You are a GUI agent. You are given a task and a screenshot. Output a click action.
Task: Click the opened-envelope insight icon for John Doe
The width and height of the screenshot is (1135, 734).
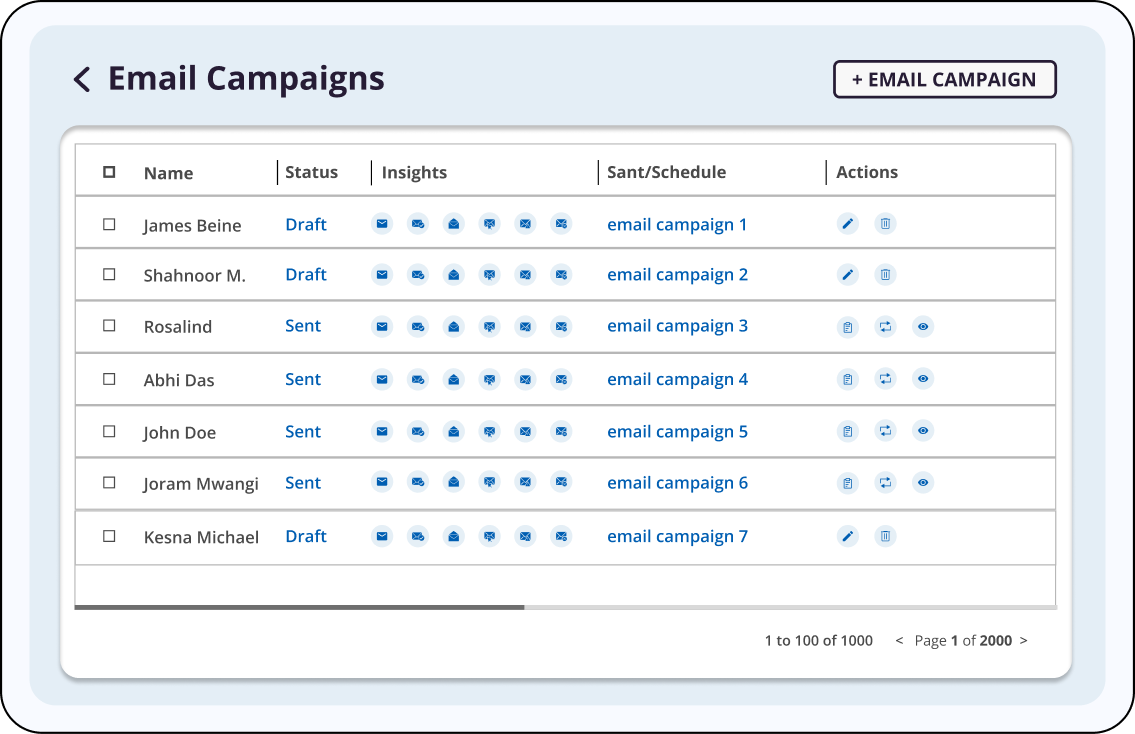click(454, 432)
